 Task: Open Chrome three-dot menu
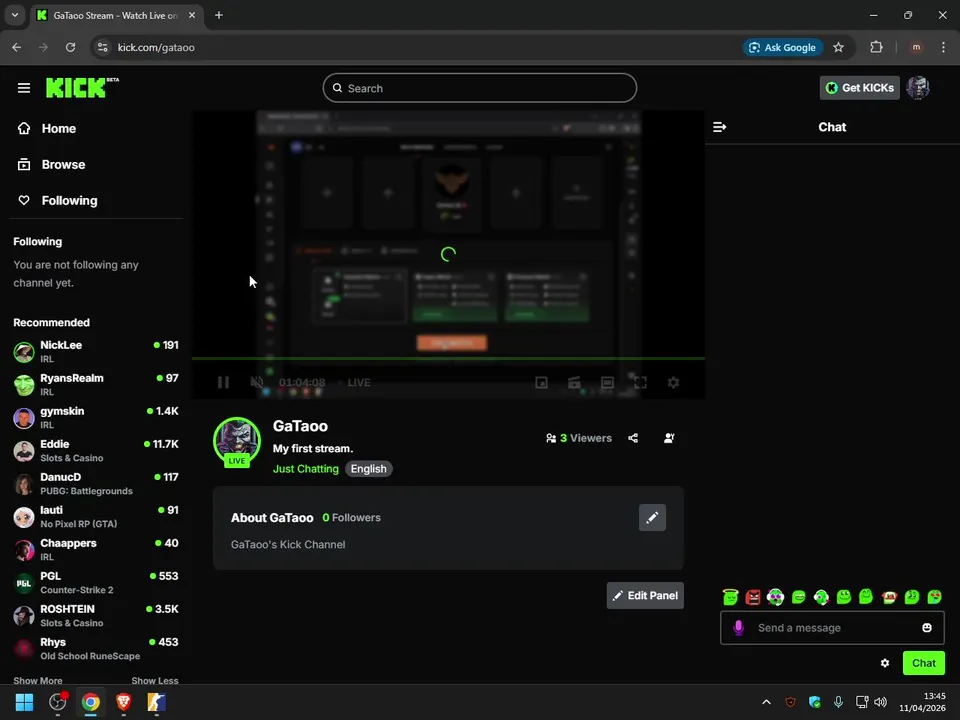click(943, 47)
